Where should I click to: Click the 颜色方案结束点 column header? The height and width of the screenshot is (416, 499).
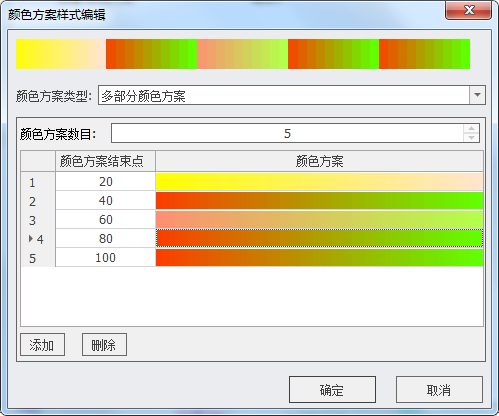pyautogui.click(x=105, y=161)
